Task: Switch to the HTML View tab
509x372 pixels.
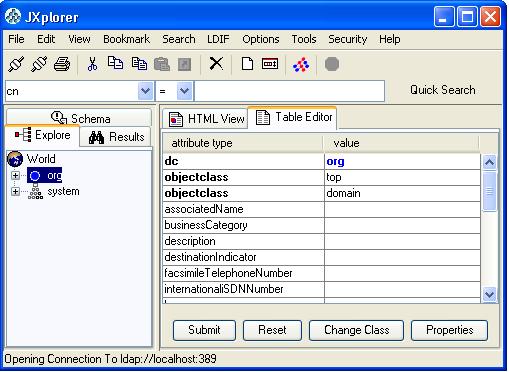Action: pyautogui.click(x=205, y=118)
